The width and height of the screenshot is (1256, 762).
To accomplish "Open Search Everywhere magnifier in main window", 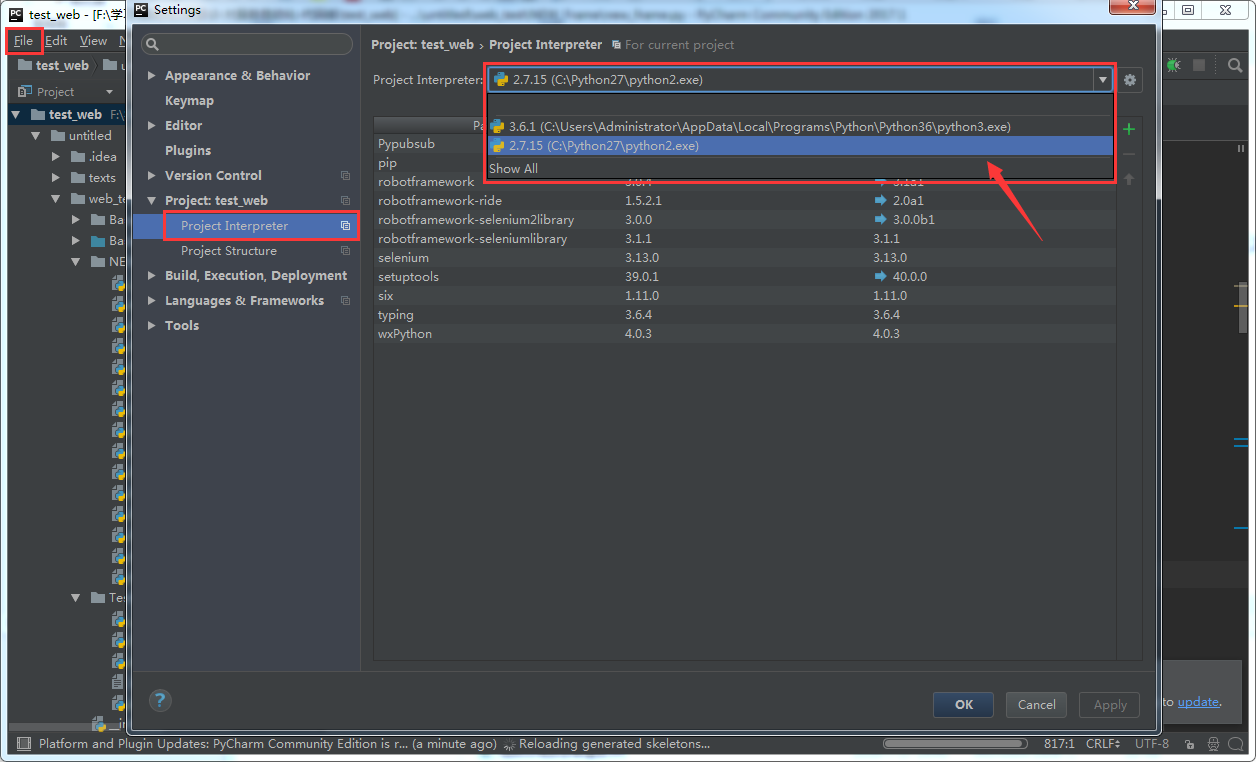I will pos(1235,65).
